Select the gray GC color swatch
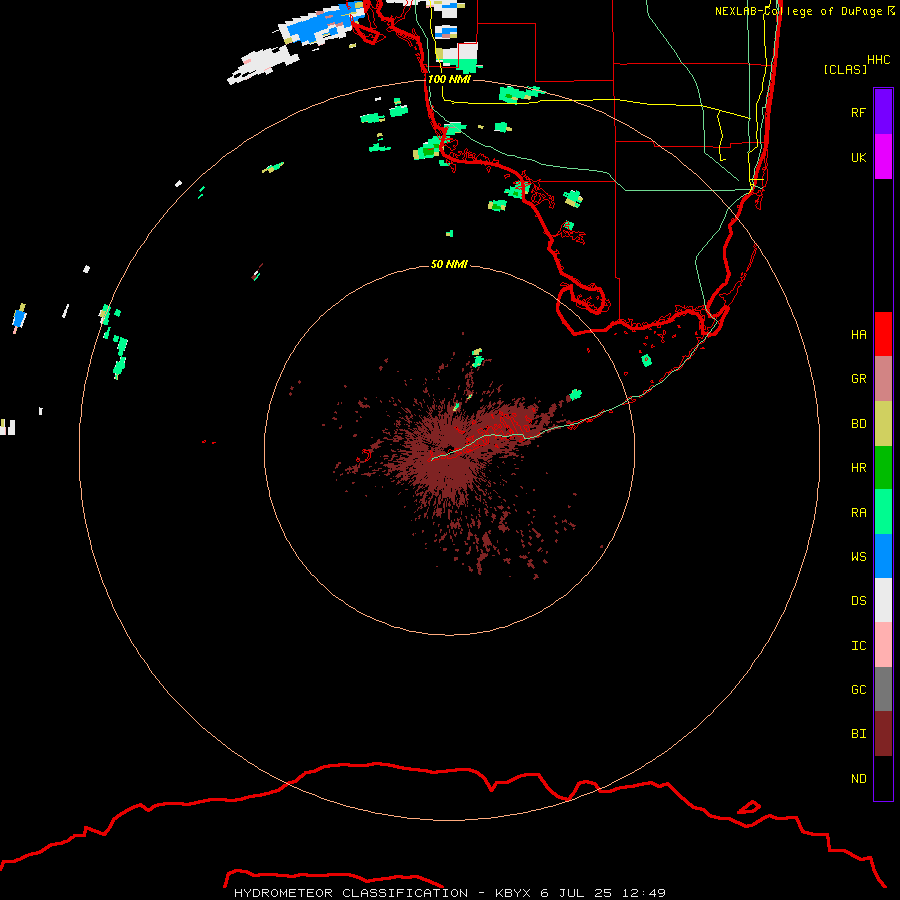Viewport: 900px width, 900px height. [x=883, y=689]
